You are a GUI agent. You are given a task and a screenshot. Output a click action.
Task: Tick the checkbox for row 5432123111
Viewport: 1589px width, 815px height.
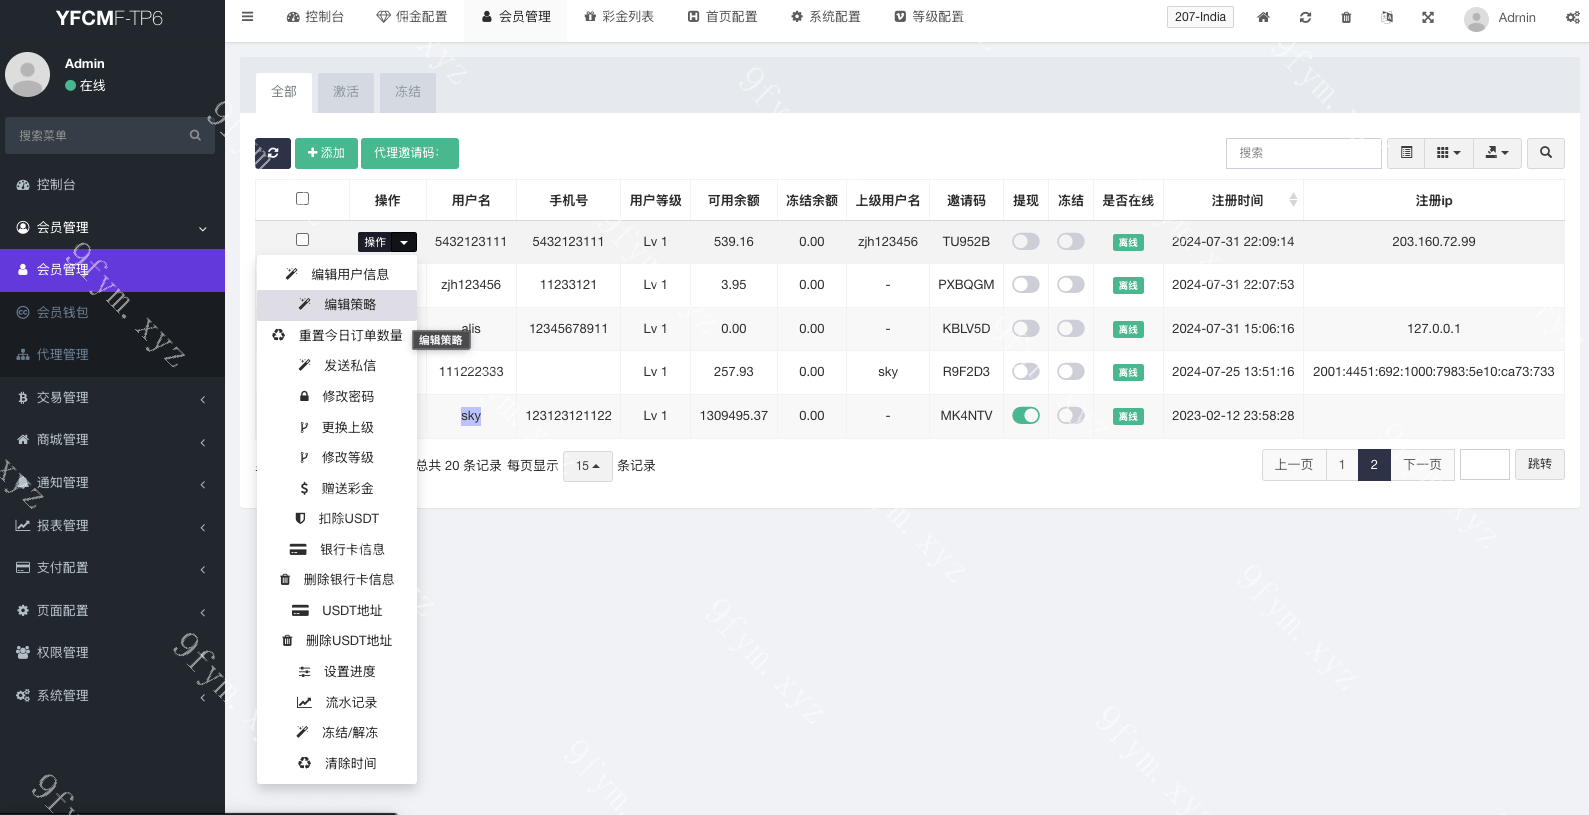(x=302, y=240)
